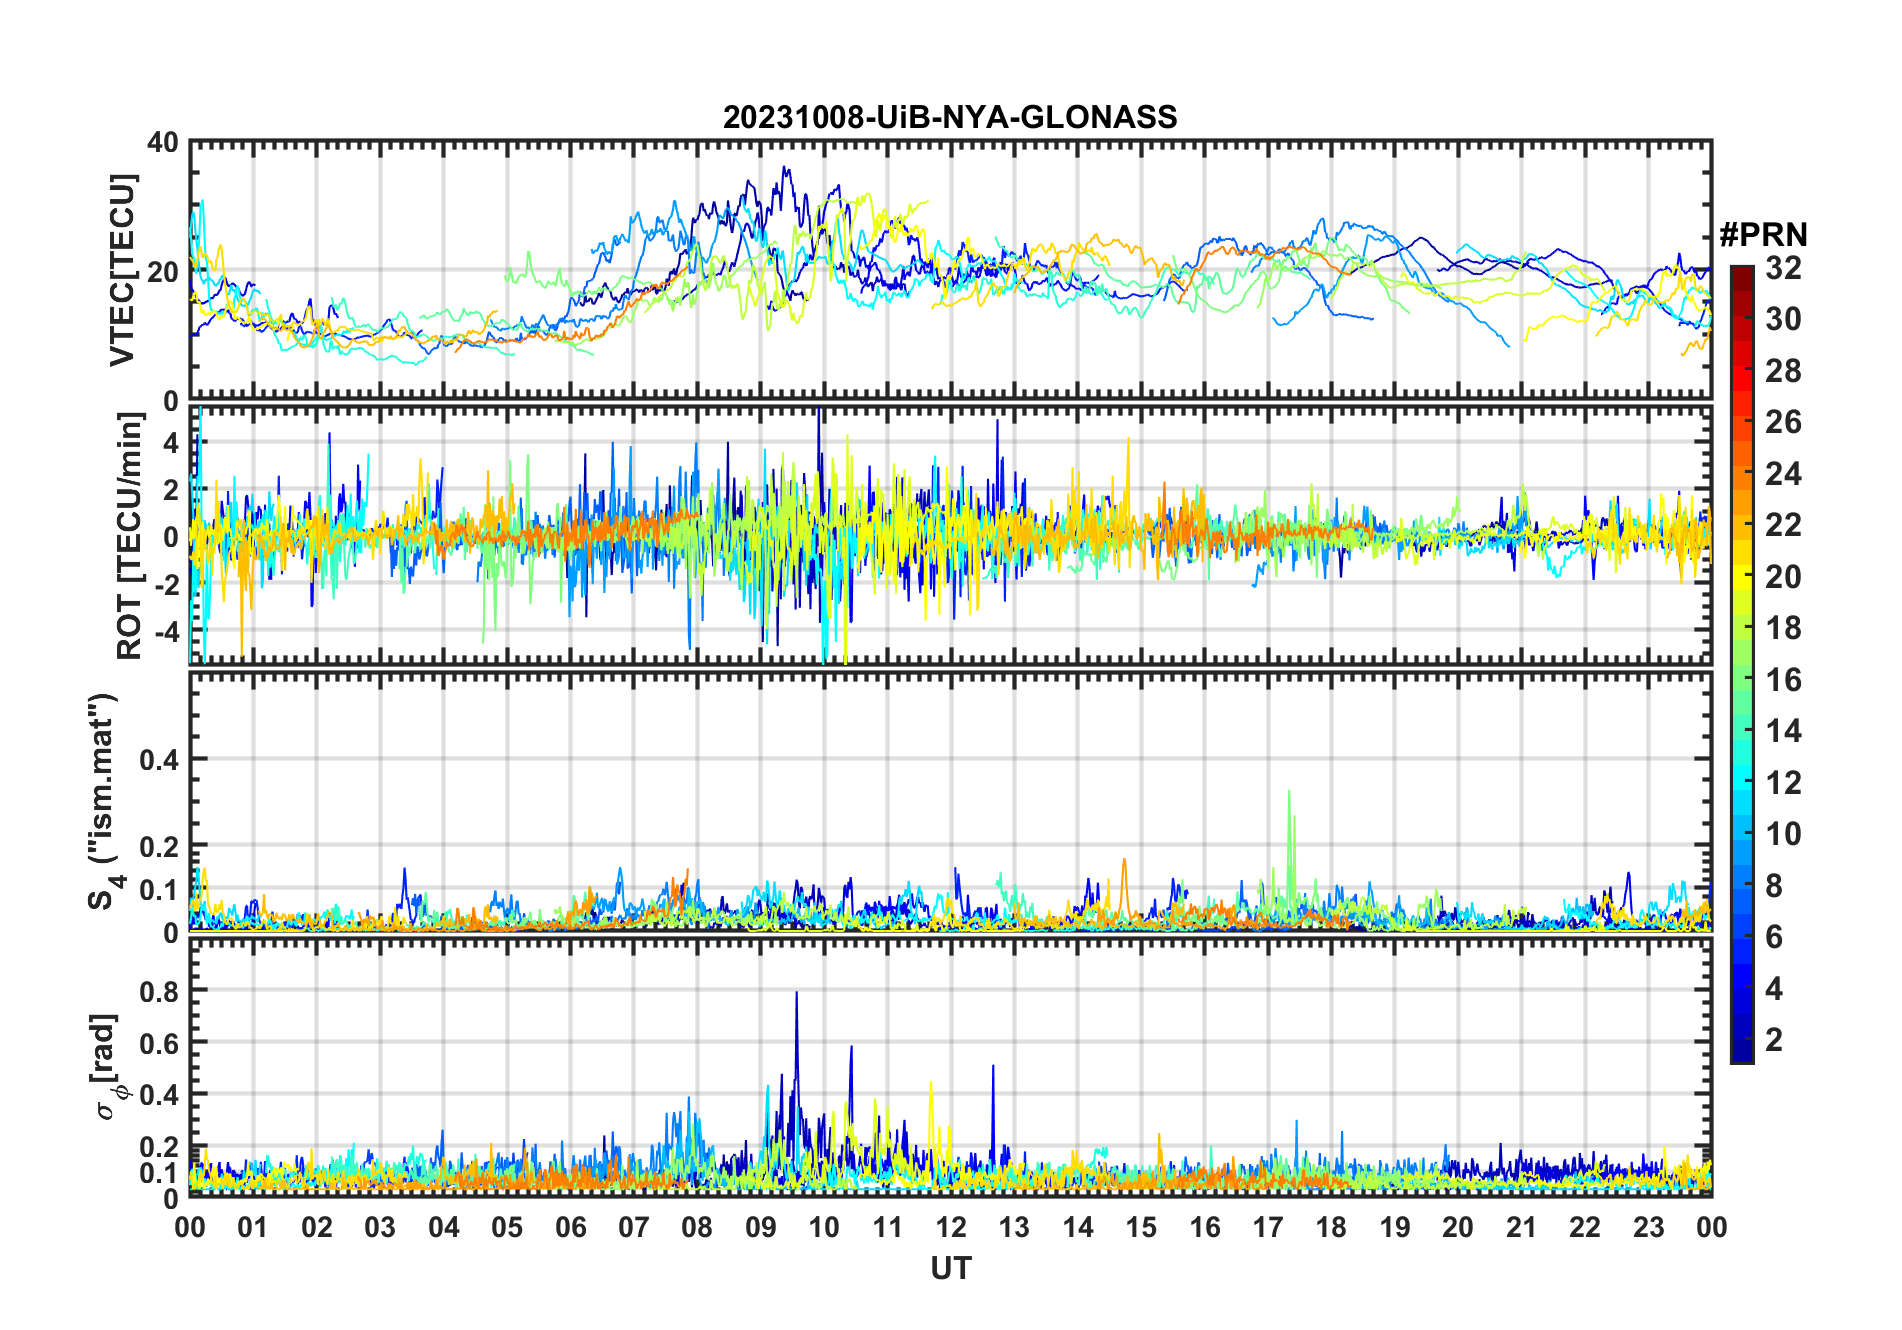Click x-axis tick label 06
This screenshot has width=1902, height=1330.
point(571,1227)
